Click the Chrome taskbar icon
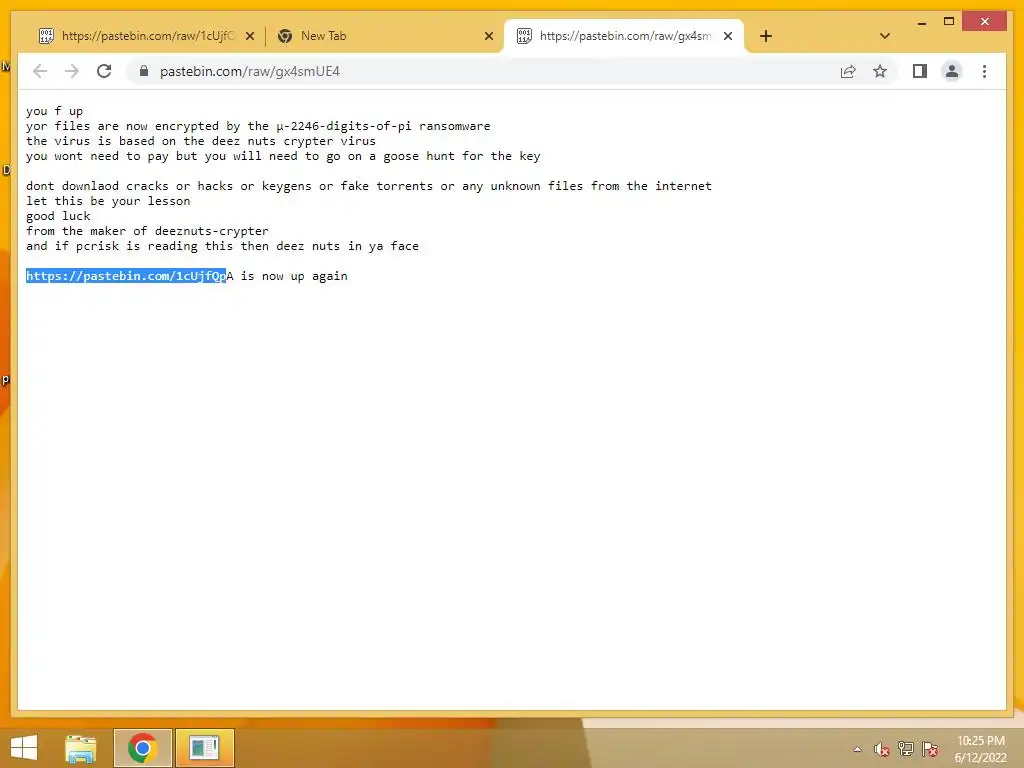The width and height of the screenshot is (1024, 768). click(142, 748)
